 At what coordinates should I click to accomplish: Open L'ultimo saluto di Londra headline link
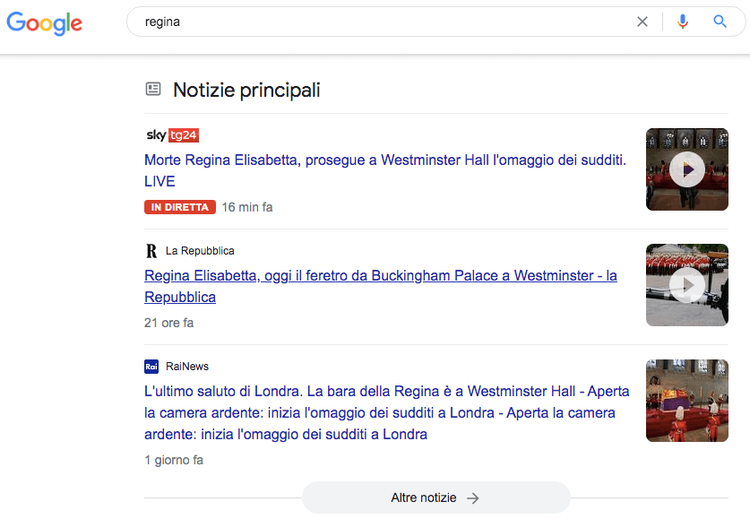coord(386,412)
